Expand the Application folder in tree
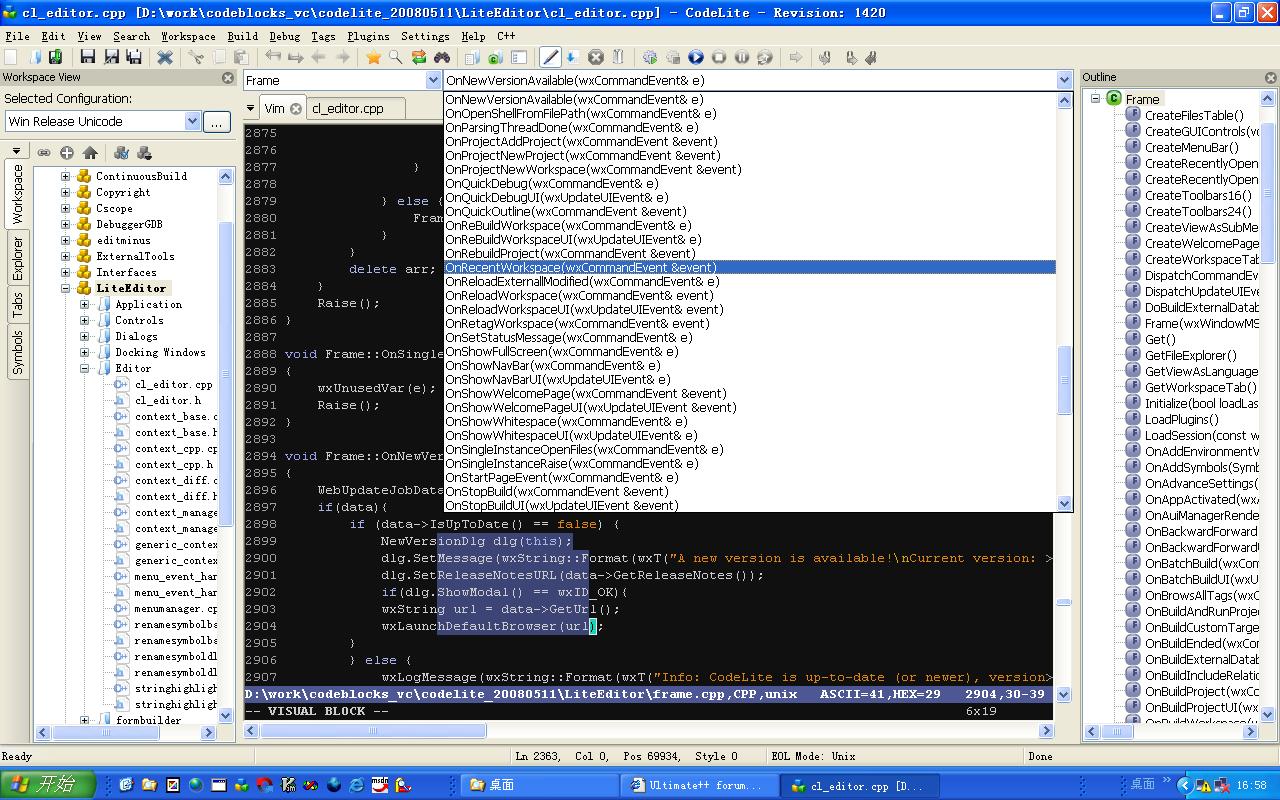 pyautogui.click(x=85, y=305)
